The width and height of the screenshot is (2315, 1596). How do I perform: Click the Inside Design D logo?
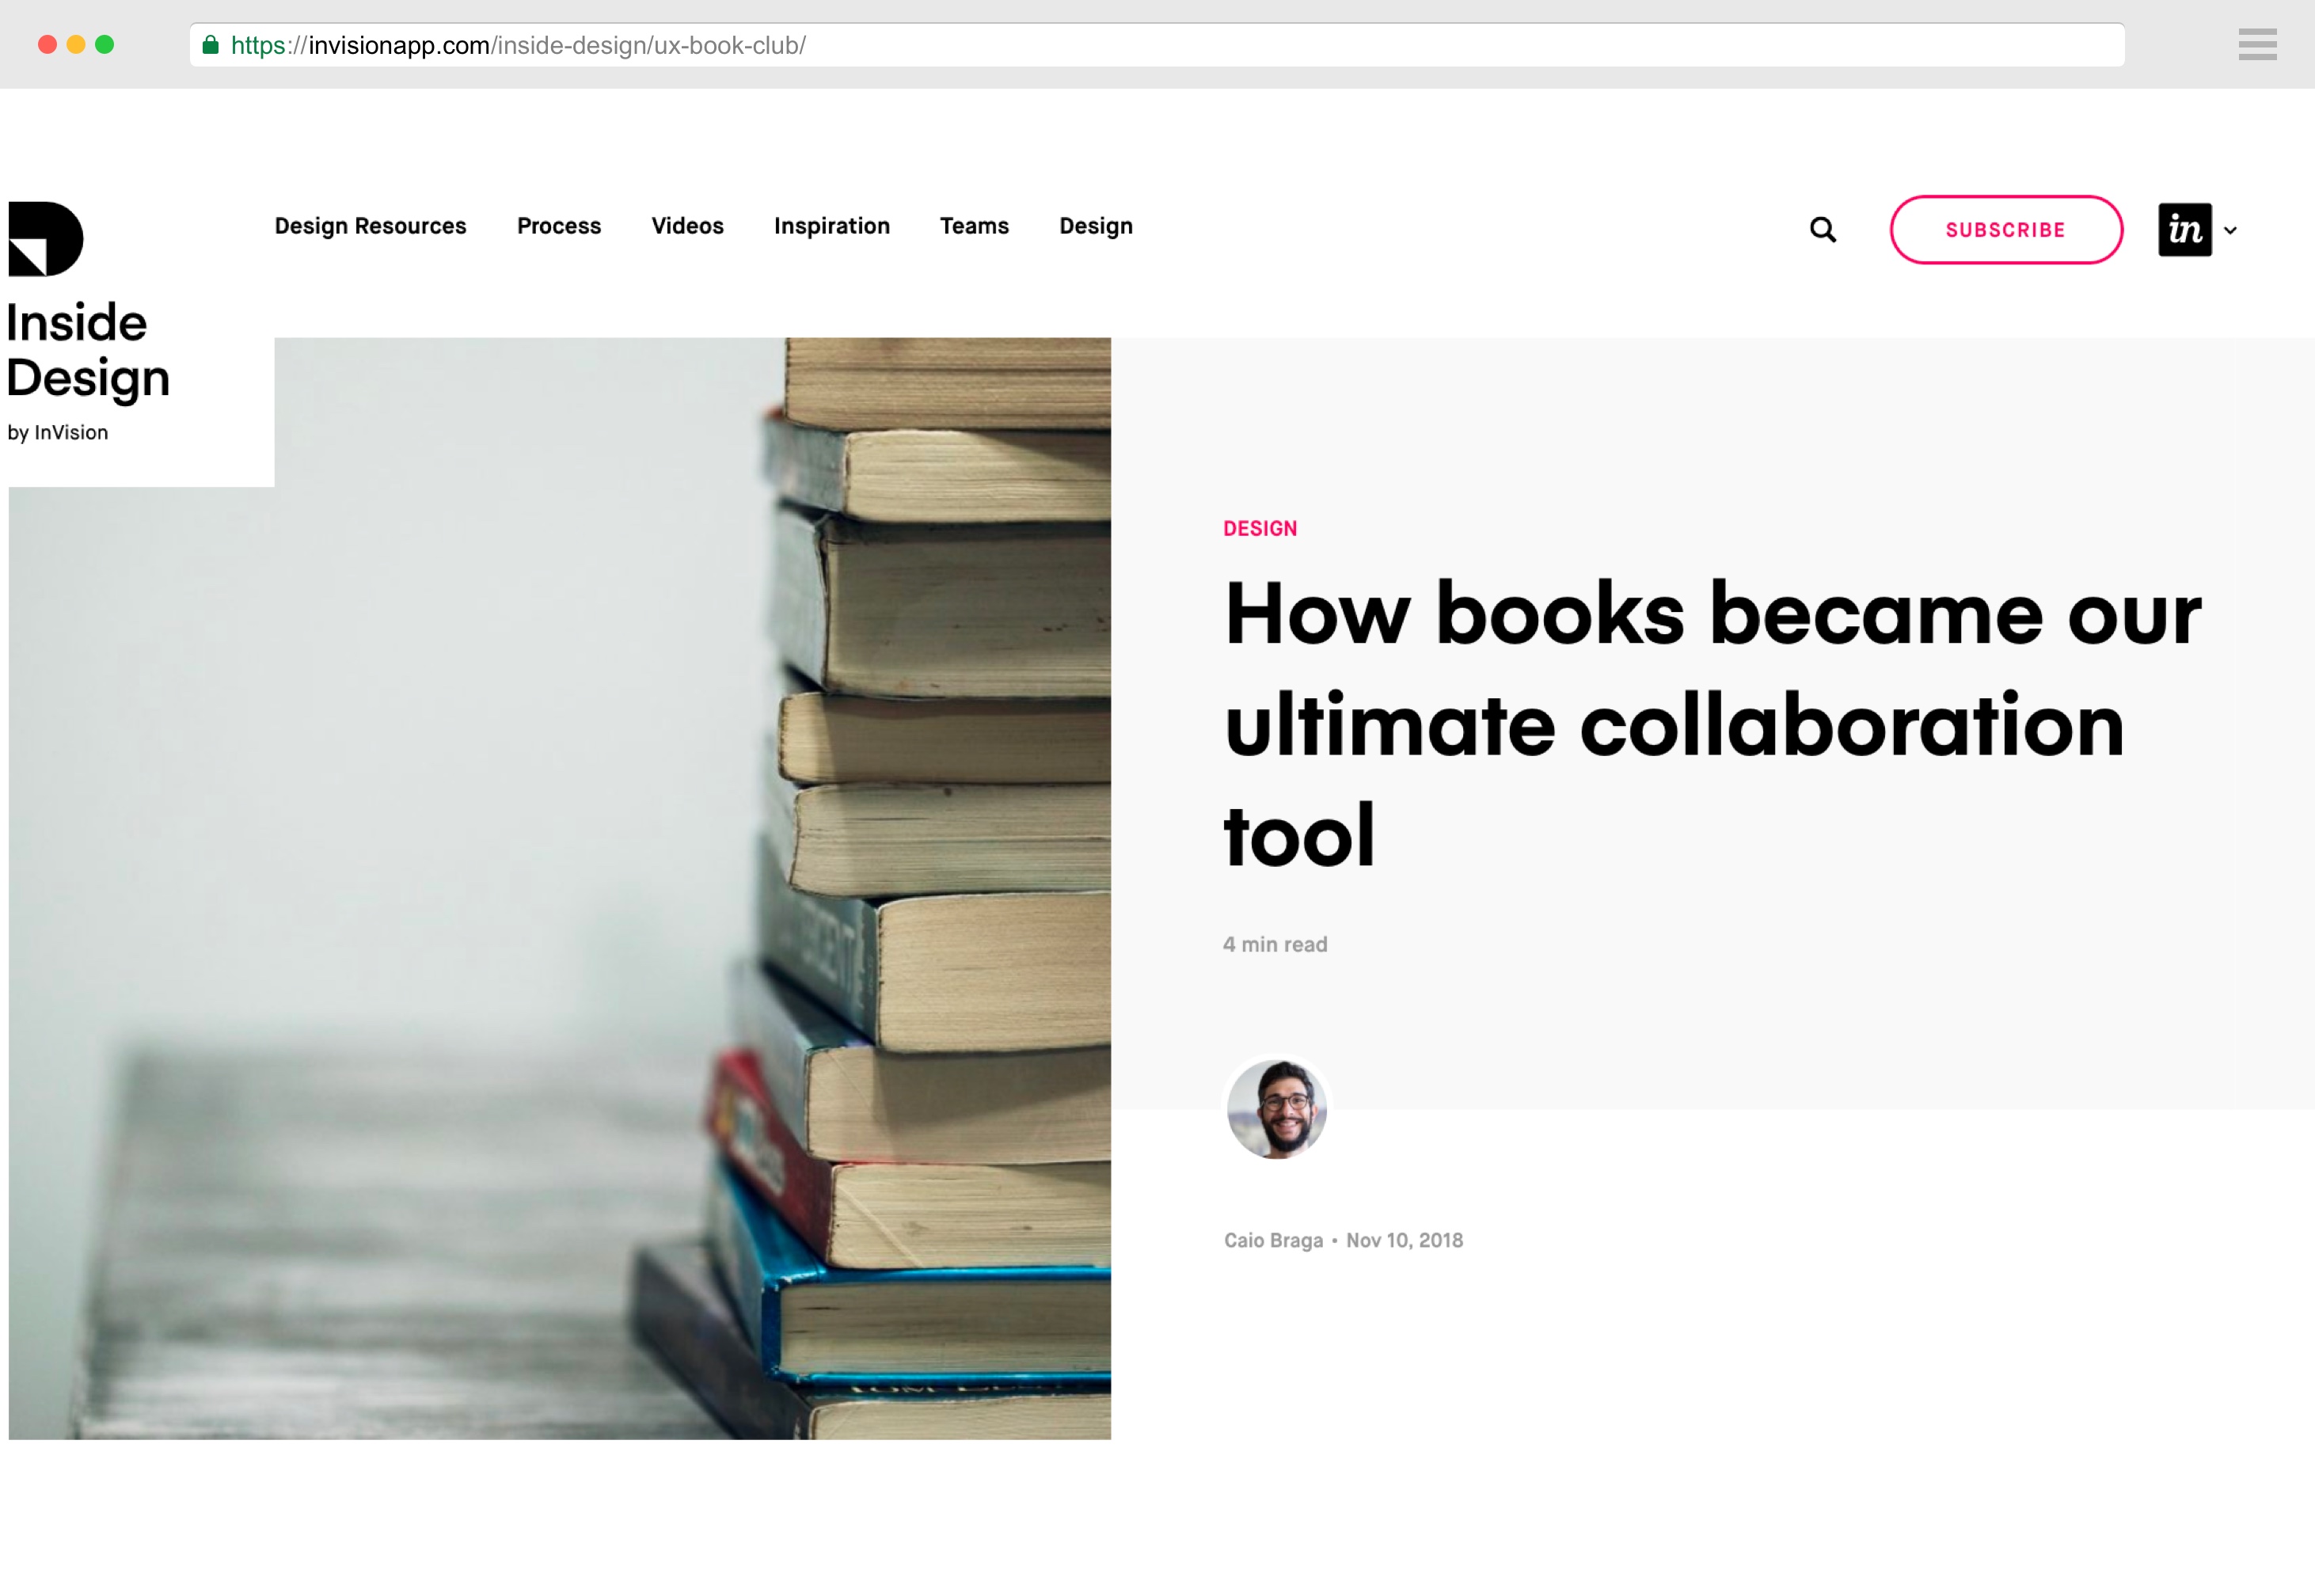click(45, 239)
